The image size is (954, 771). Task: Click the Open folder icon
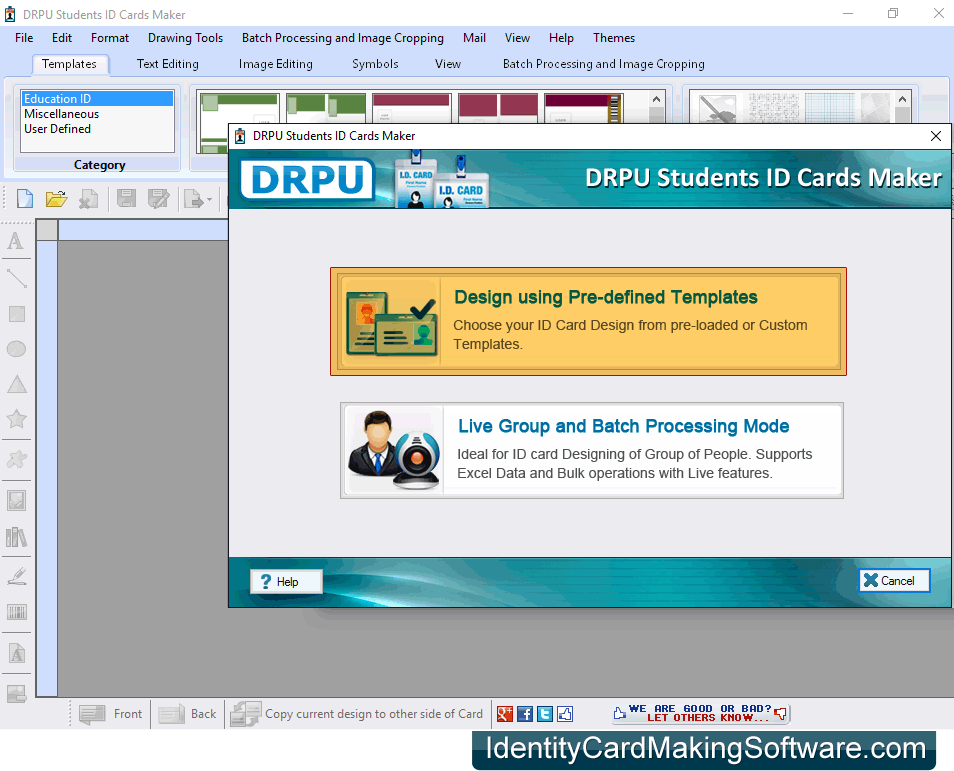(56, 198)
